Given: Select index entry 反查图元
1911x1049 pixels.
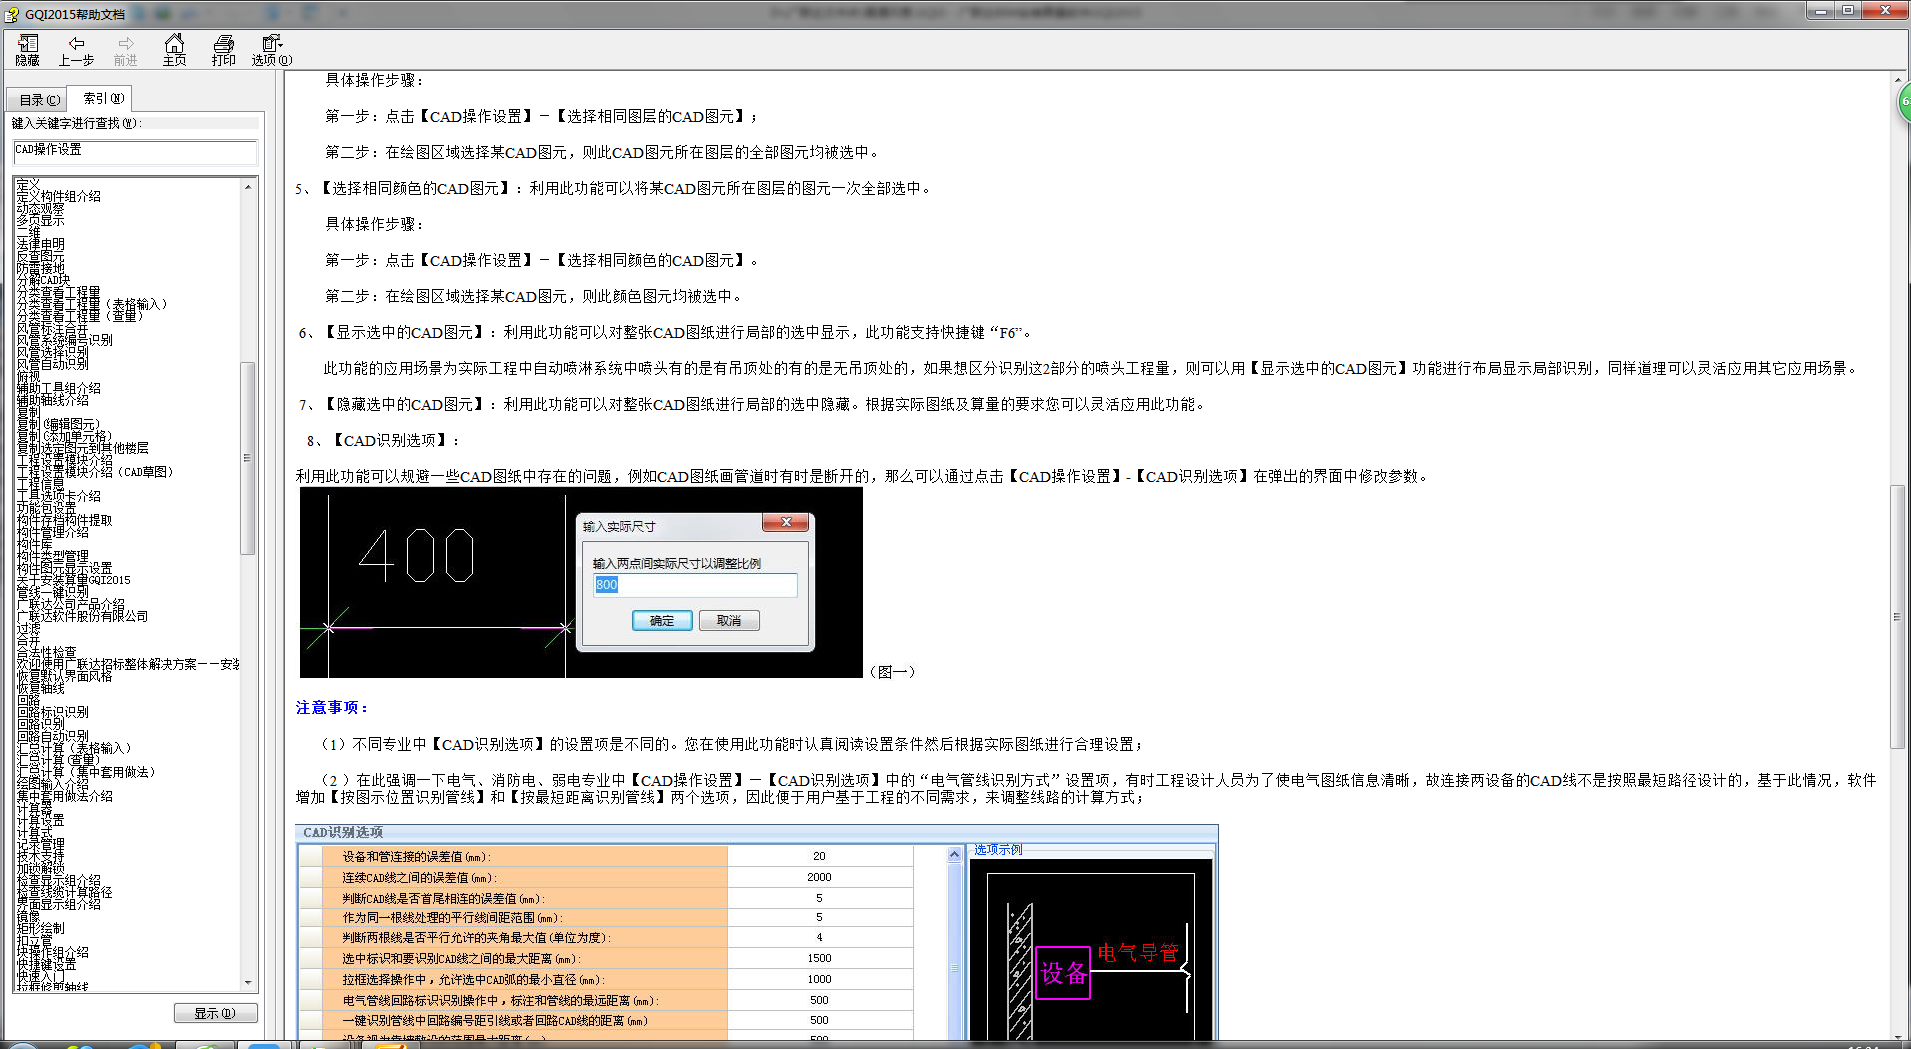Looking at the screenshot, I should click(x=40, y=256).
